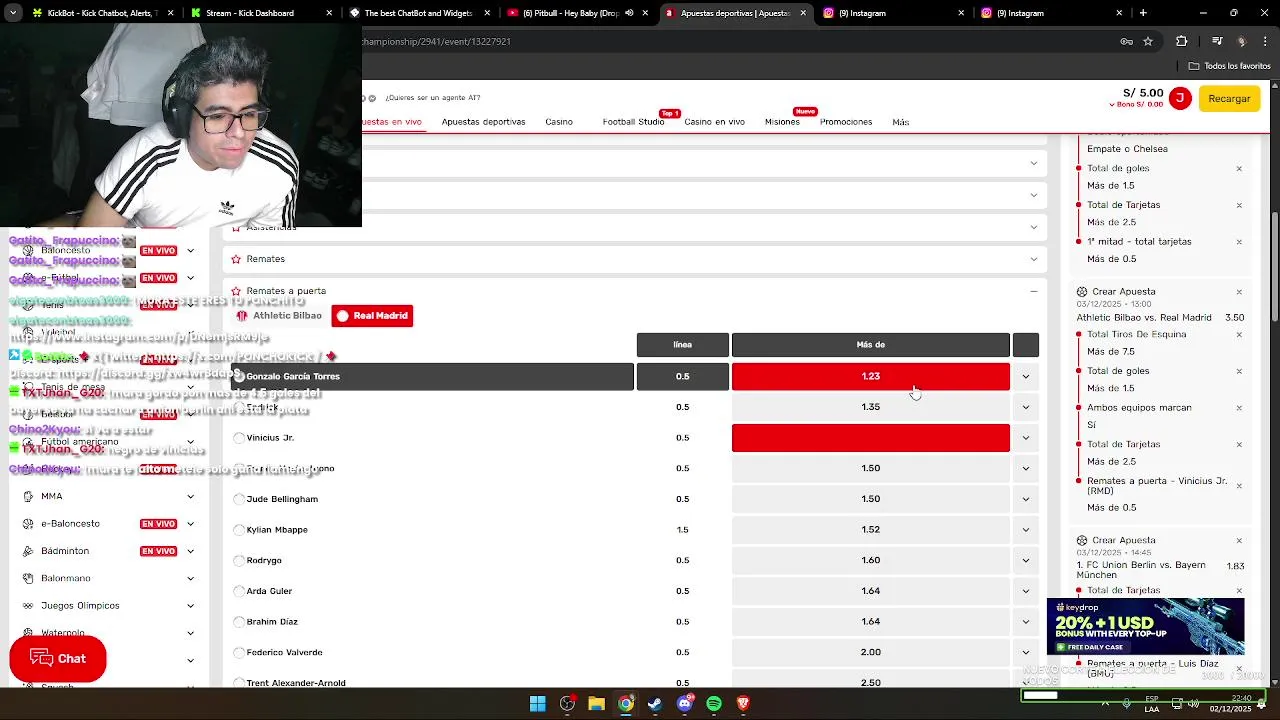Open the Windows Start menu icon
Viewport: 1280px width, 720px height.
point(538,704)
